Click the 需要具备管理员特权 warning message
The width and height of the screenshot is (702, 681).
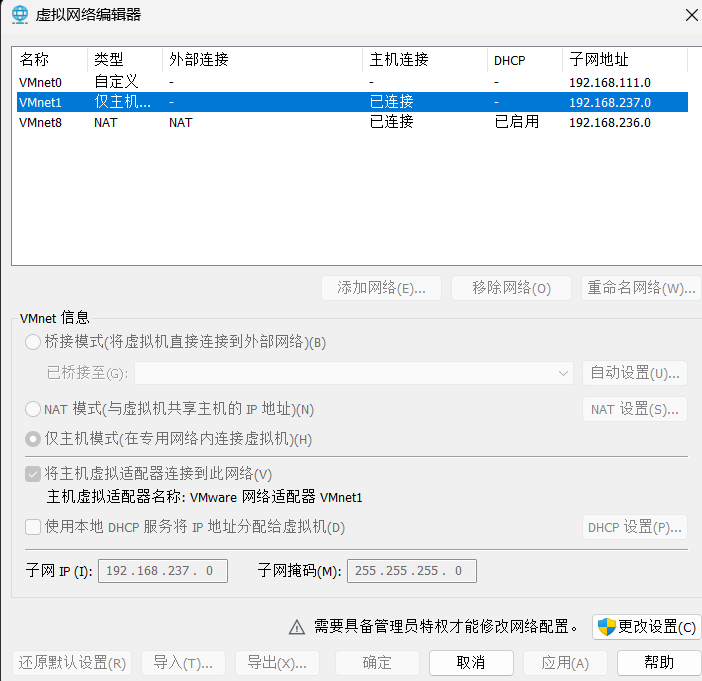446,627
